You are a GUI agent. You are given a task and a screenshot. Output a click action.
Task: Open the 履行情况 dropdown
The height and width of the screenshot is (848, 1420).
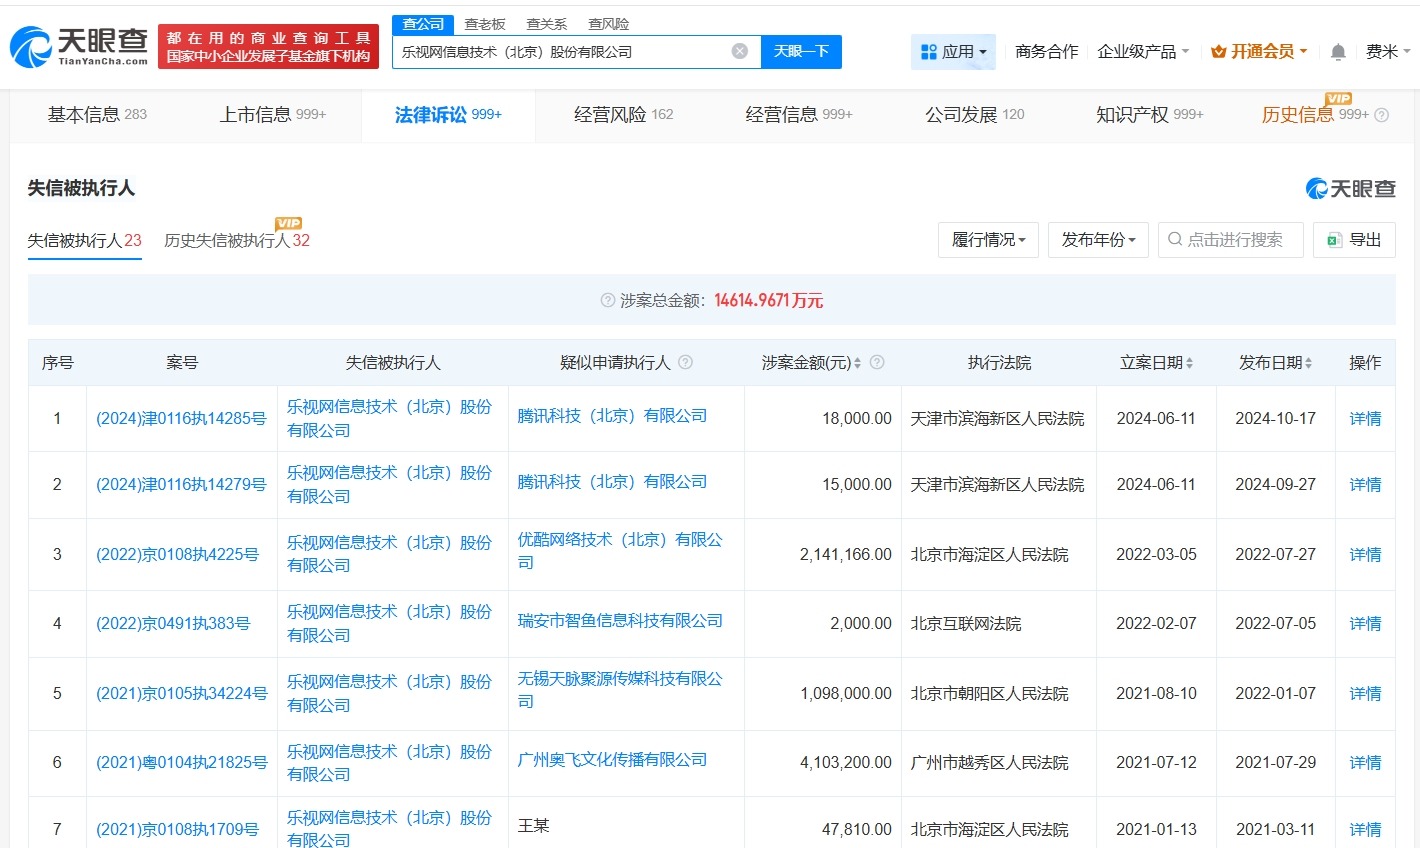click(988, 239)
